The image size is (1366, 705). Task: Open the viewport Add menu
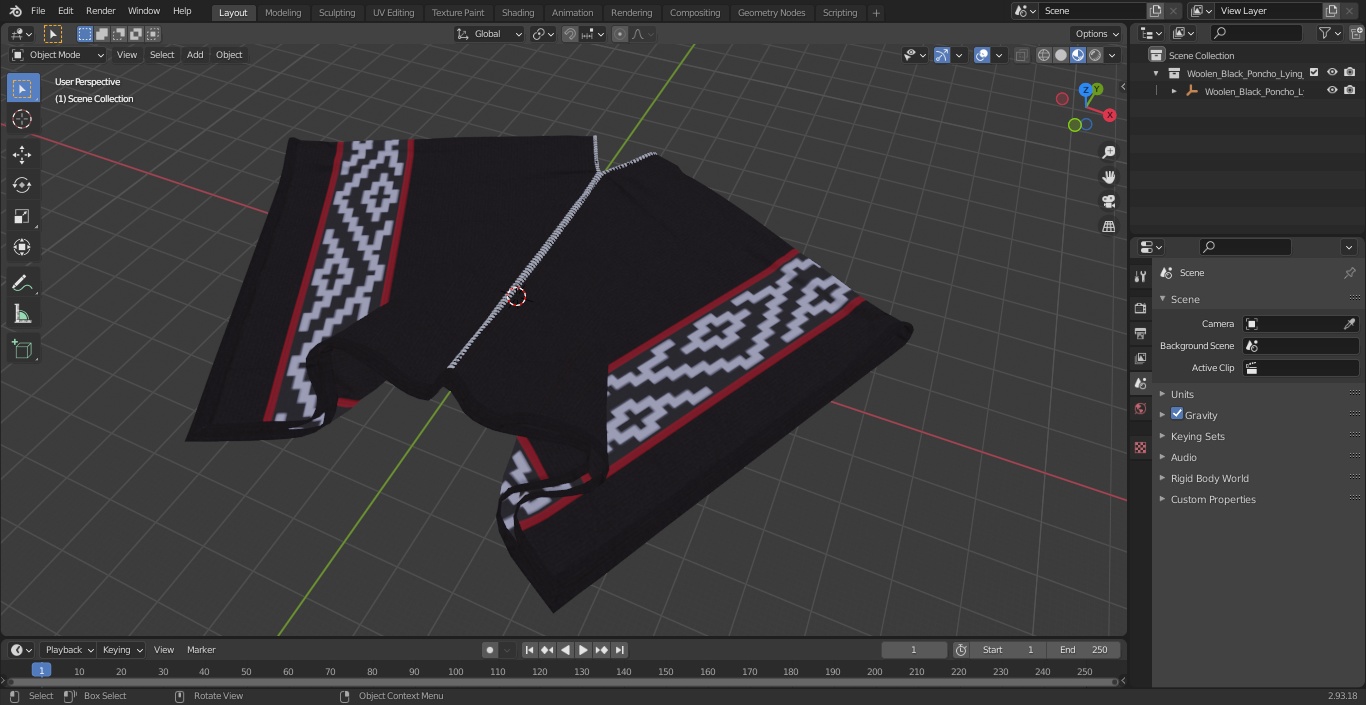tap(195, 55)
